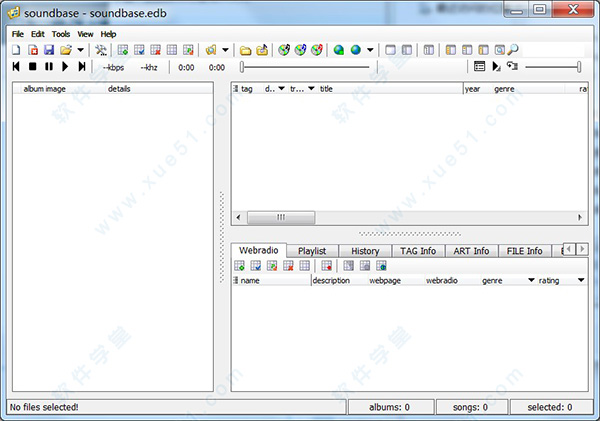Click the CD icon with blue note

pyautogui.click(x=300, y=50)
